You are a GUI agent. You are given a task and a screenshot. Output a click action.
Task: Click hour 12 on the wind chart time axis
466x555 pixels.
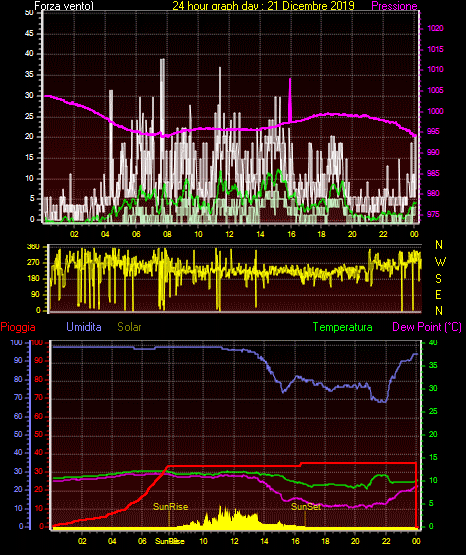coord(229,234)
